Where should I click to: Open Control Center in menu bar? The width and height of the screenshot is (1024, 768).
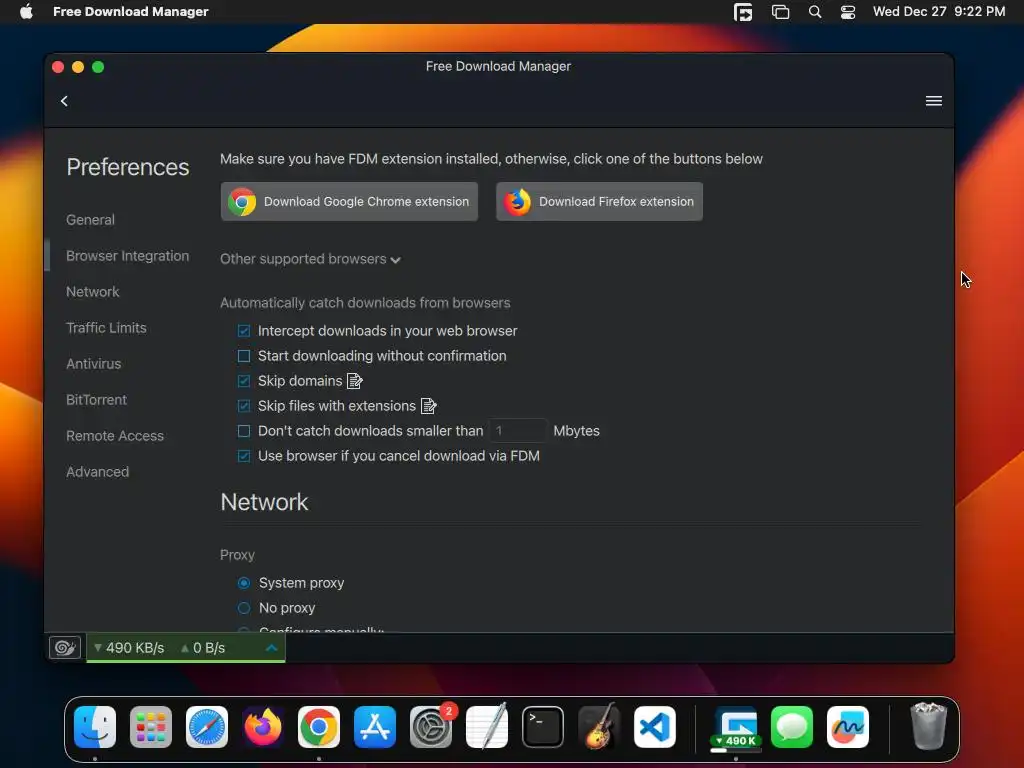(848, 12)
